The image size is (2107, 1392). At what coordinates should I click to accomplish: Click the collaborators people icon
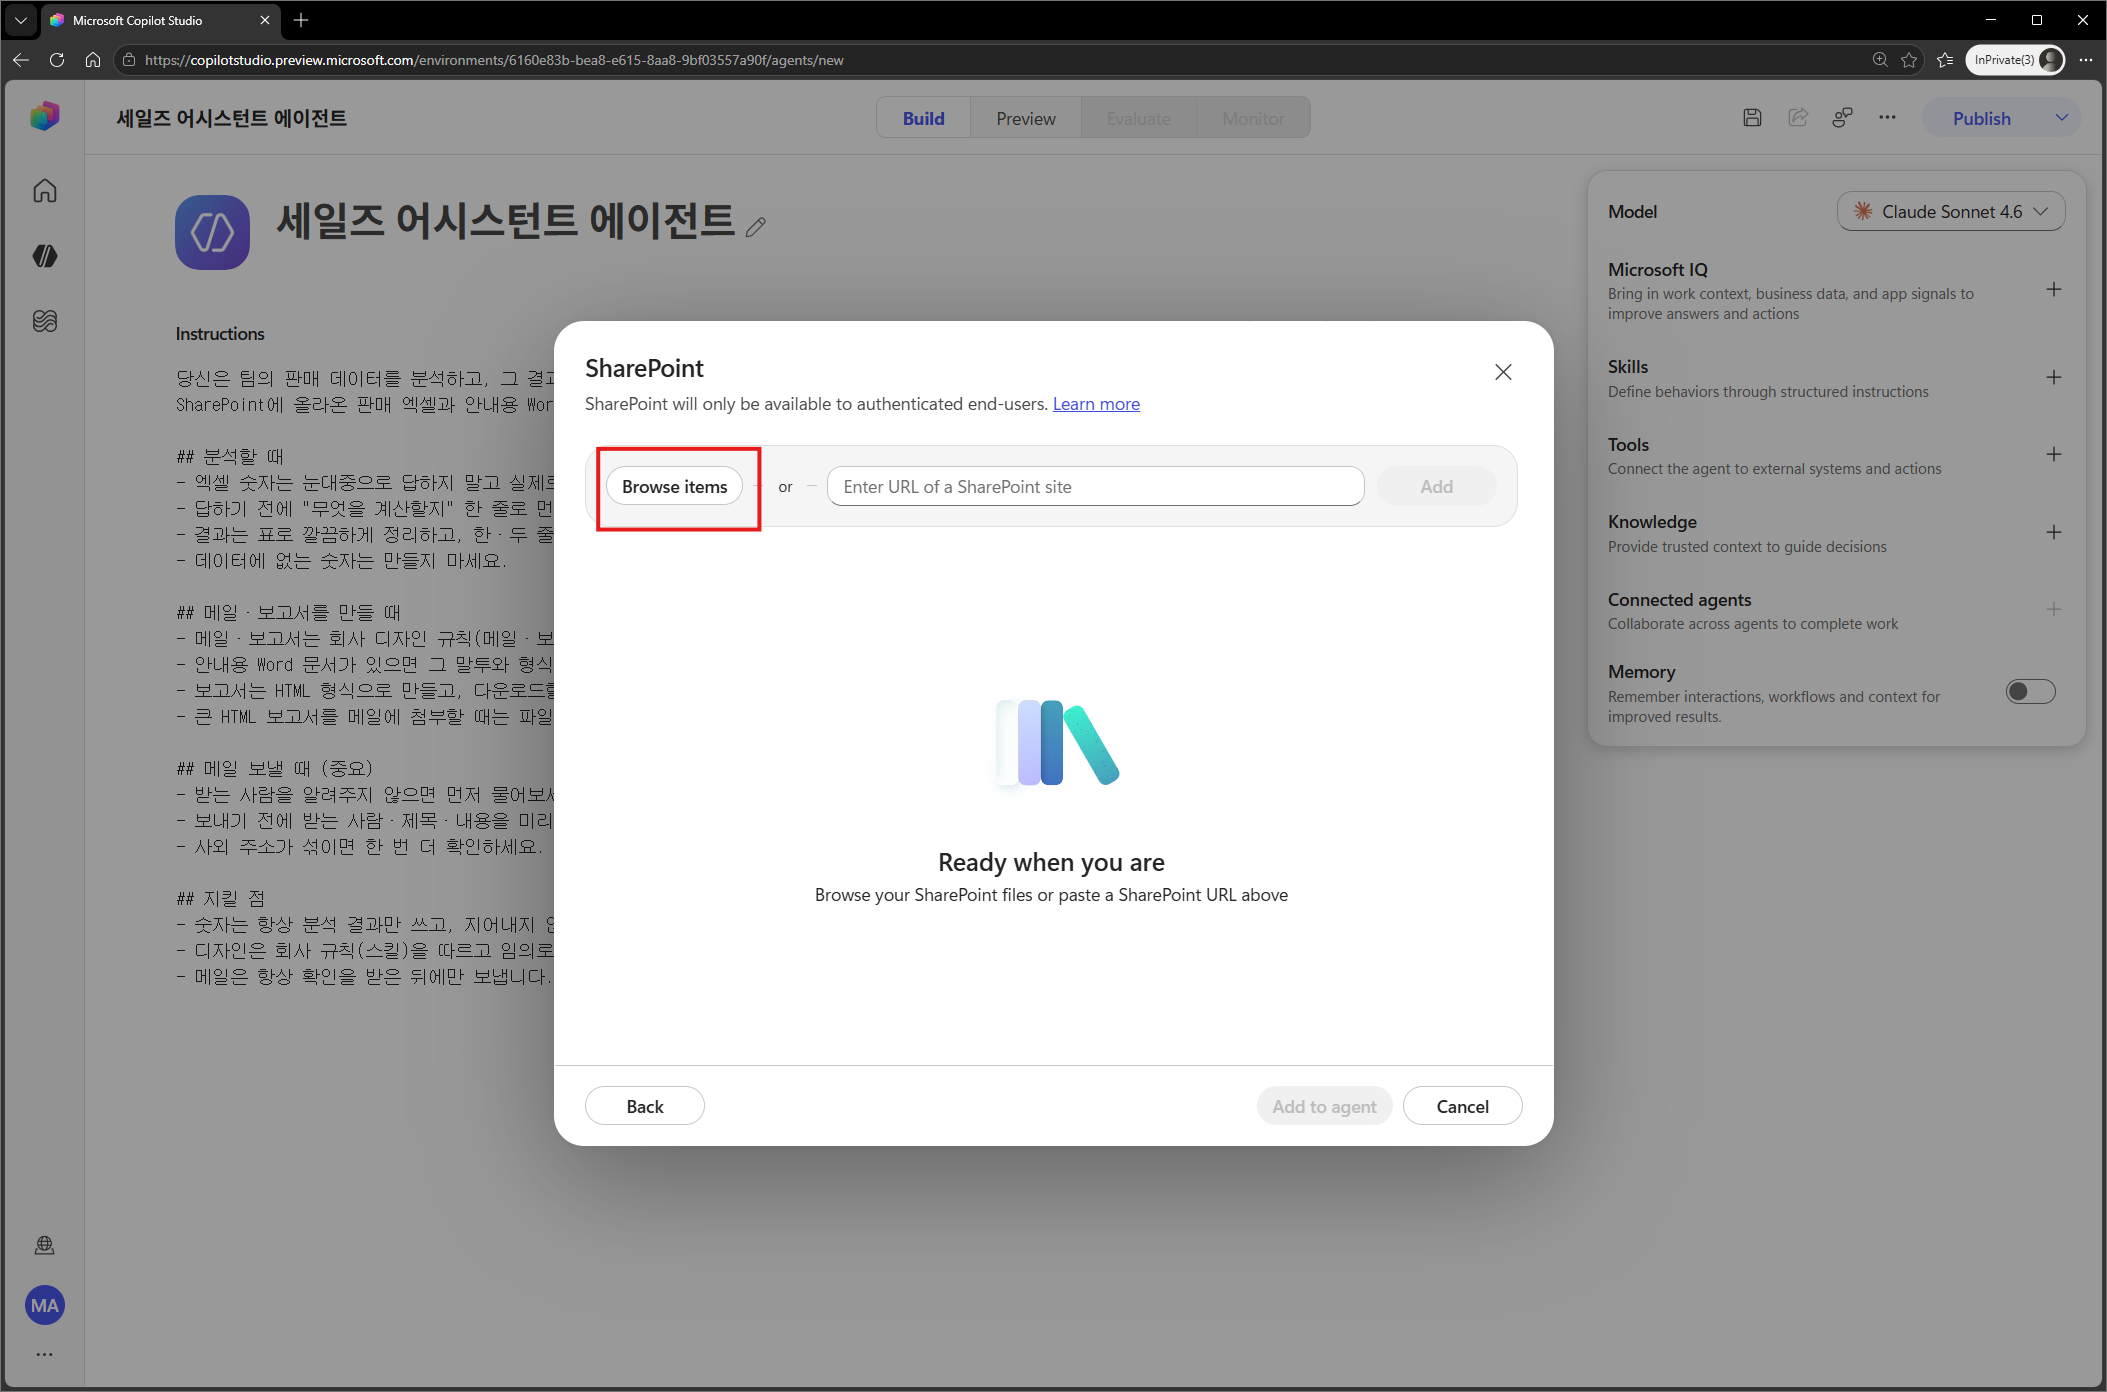tap(1842, 118)
